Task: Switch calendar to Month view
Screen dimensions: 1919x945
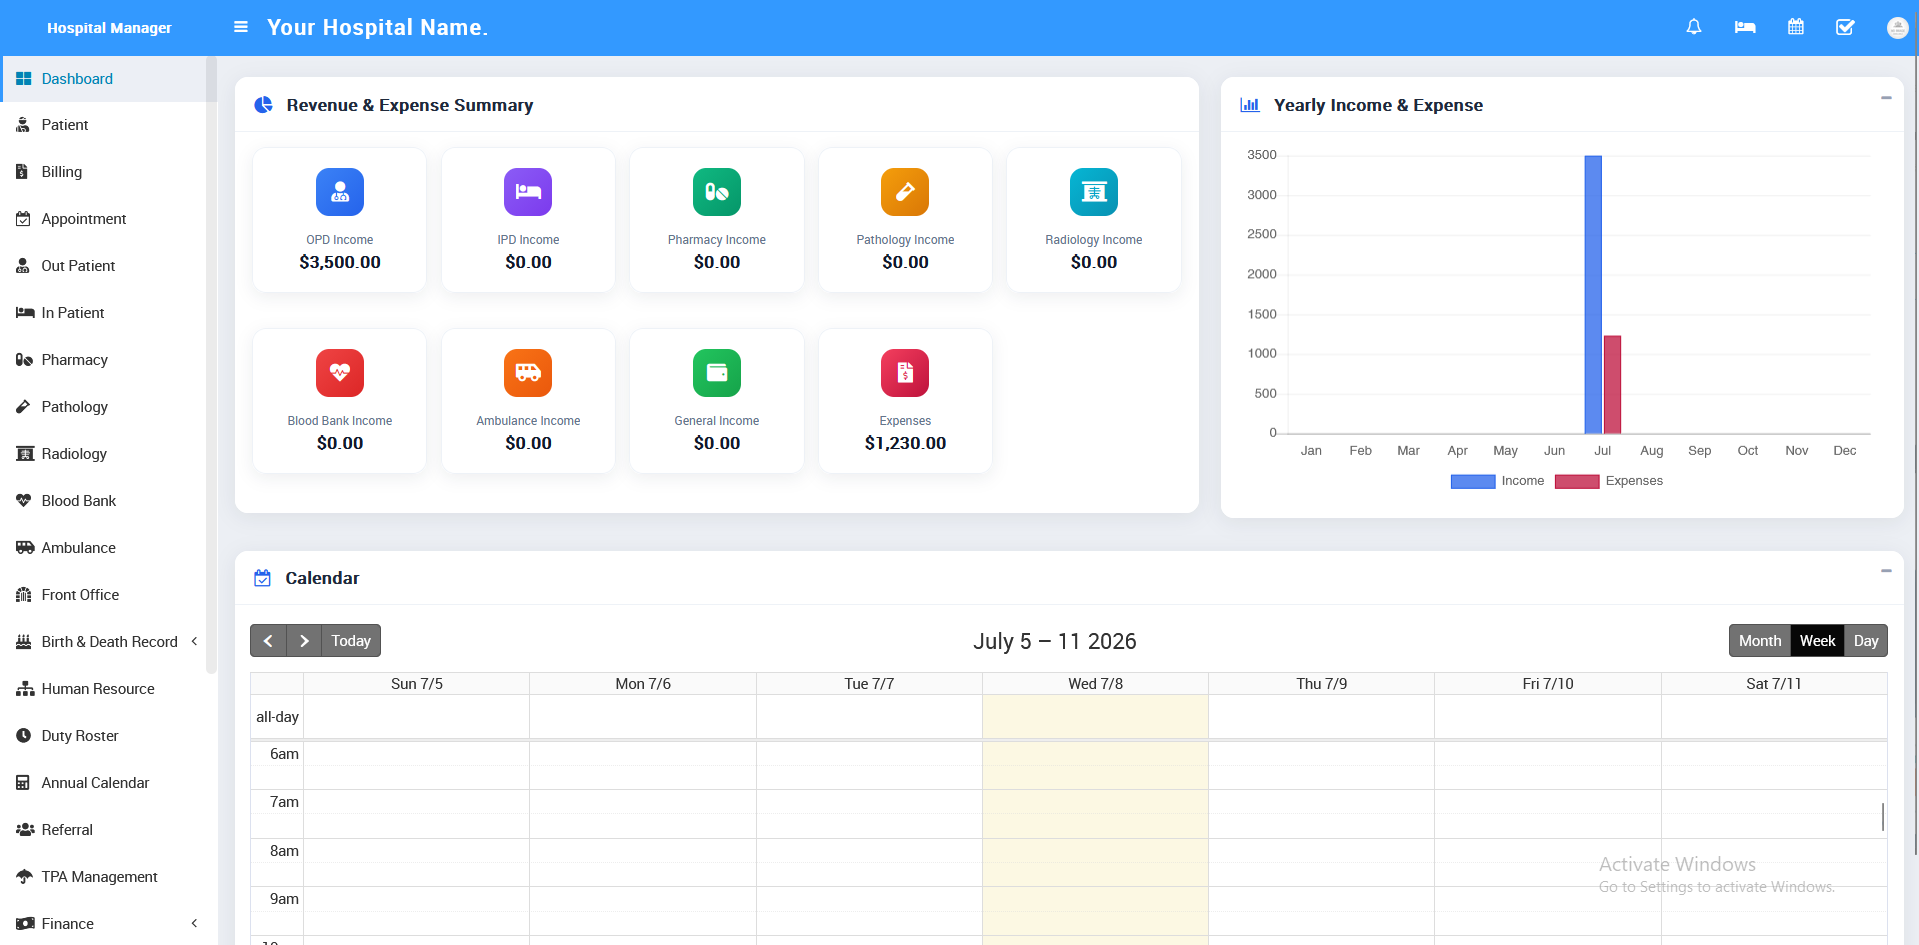Action: pos(1760,641)
